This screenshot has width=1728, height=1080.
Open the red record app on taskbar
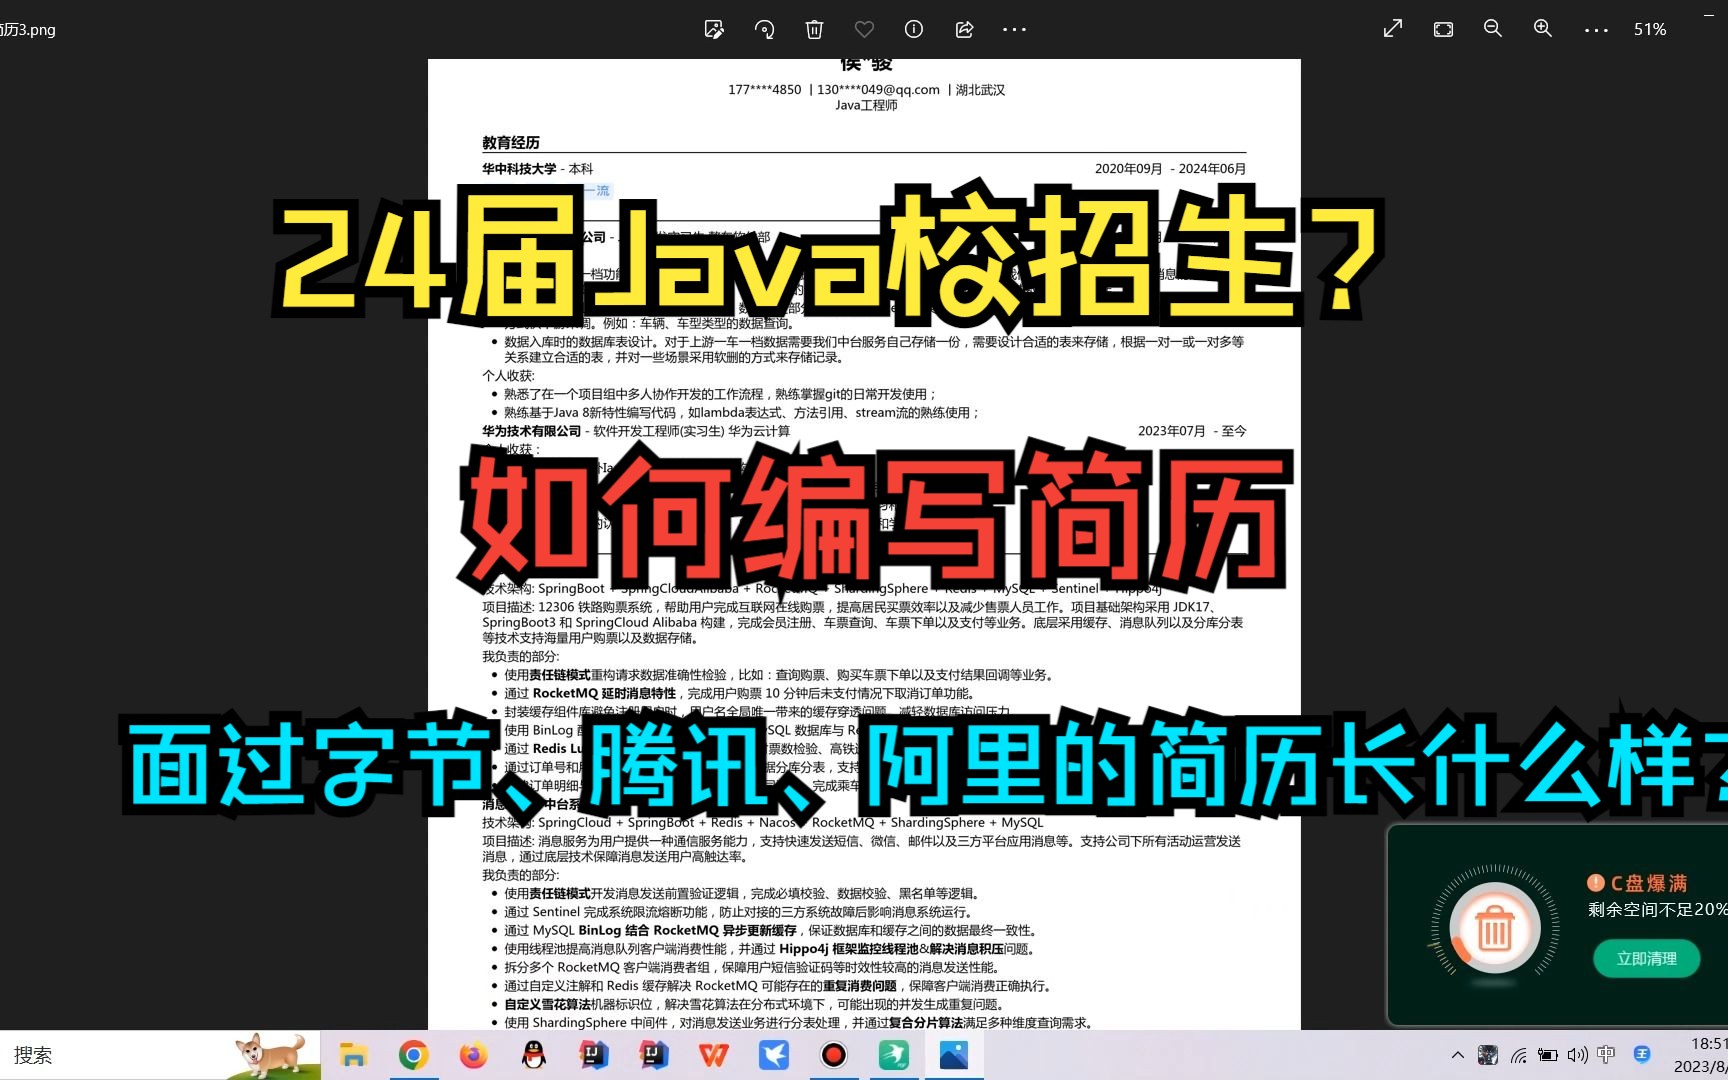tap(834, 1055)
